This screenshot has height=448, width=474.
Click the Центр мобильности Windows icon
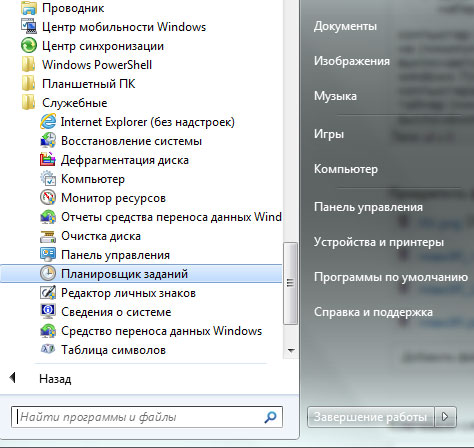click(29, 26)
